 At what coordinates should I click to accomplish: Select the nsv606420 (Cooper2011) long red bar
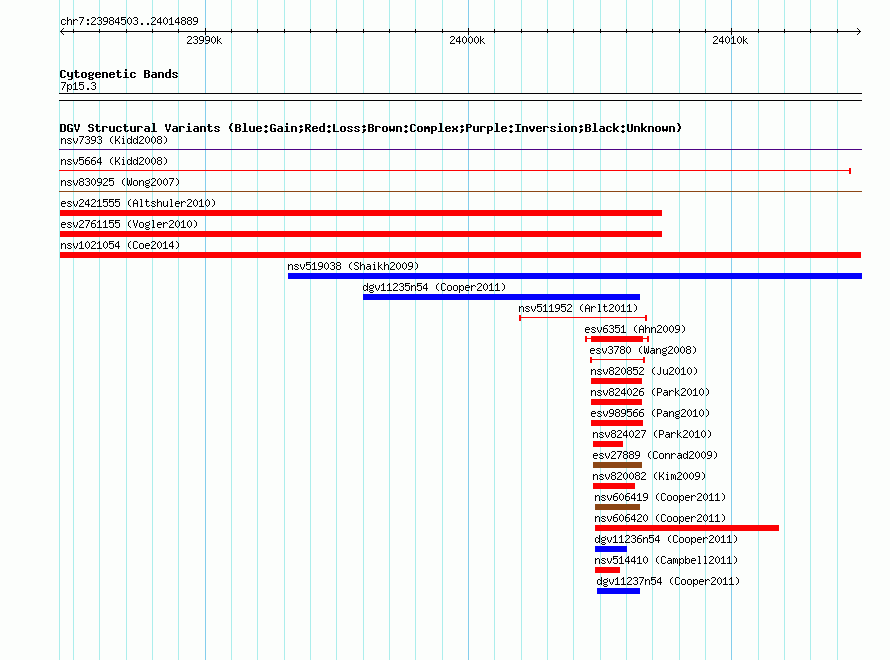(x=687, y=528)
